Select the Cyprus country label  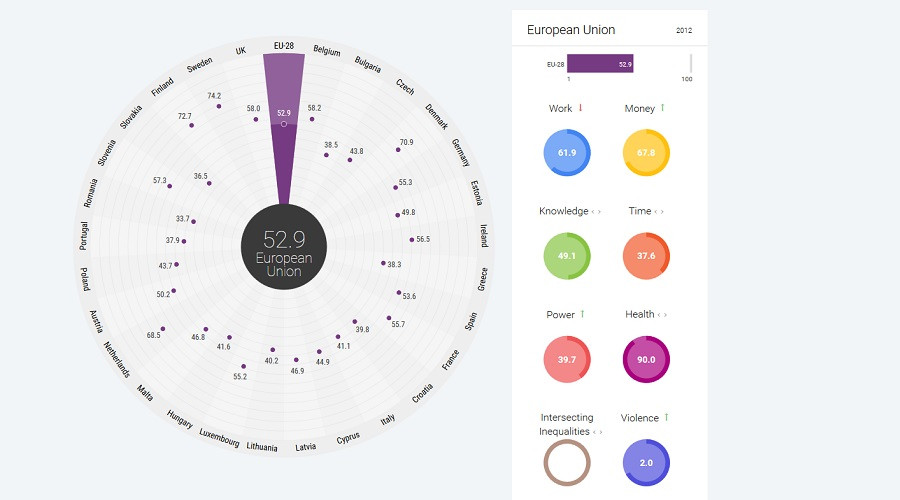pos(348,438)
